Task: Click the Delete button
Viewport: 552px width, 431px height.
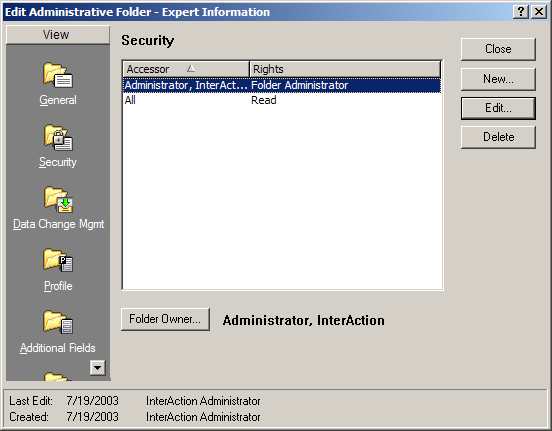Action: (498, 137)
